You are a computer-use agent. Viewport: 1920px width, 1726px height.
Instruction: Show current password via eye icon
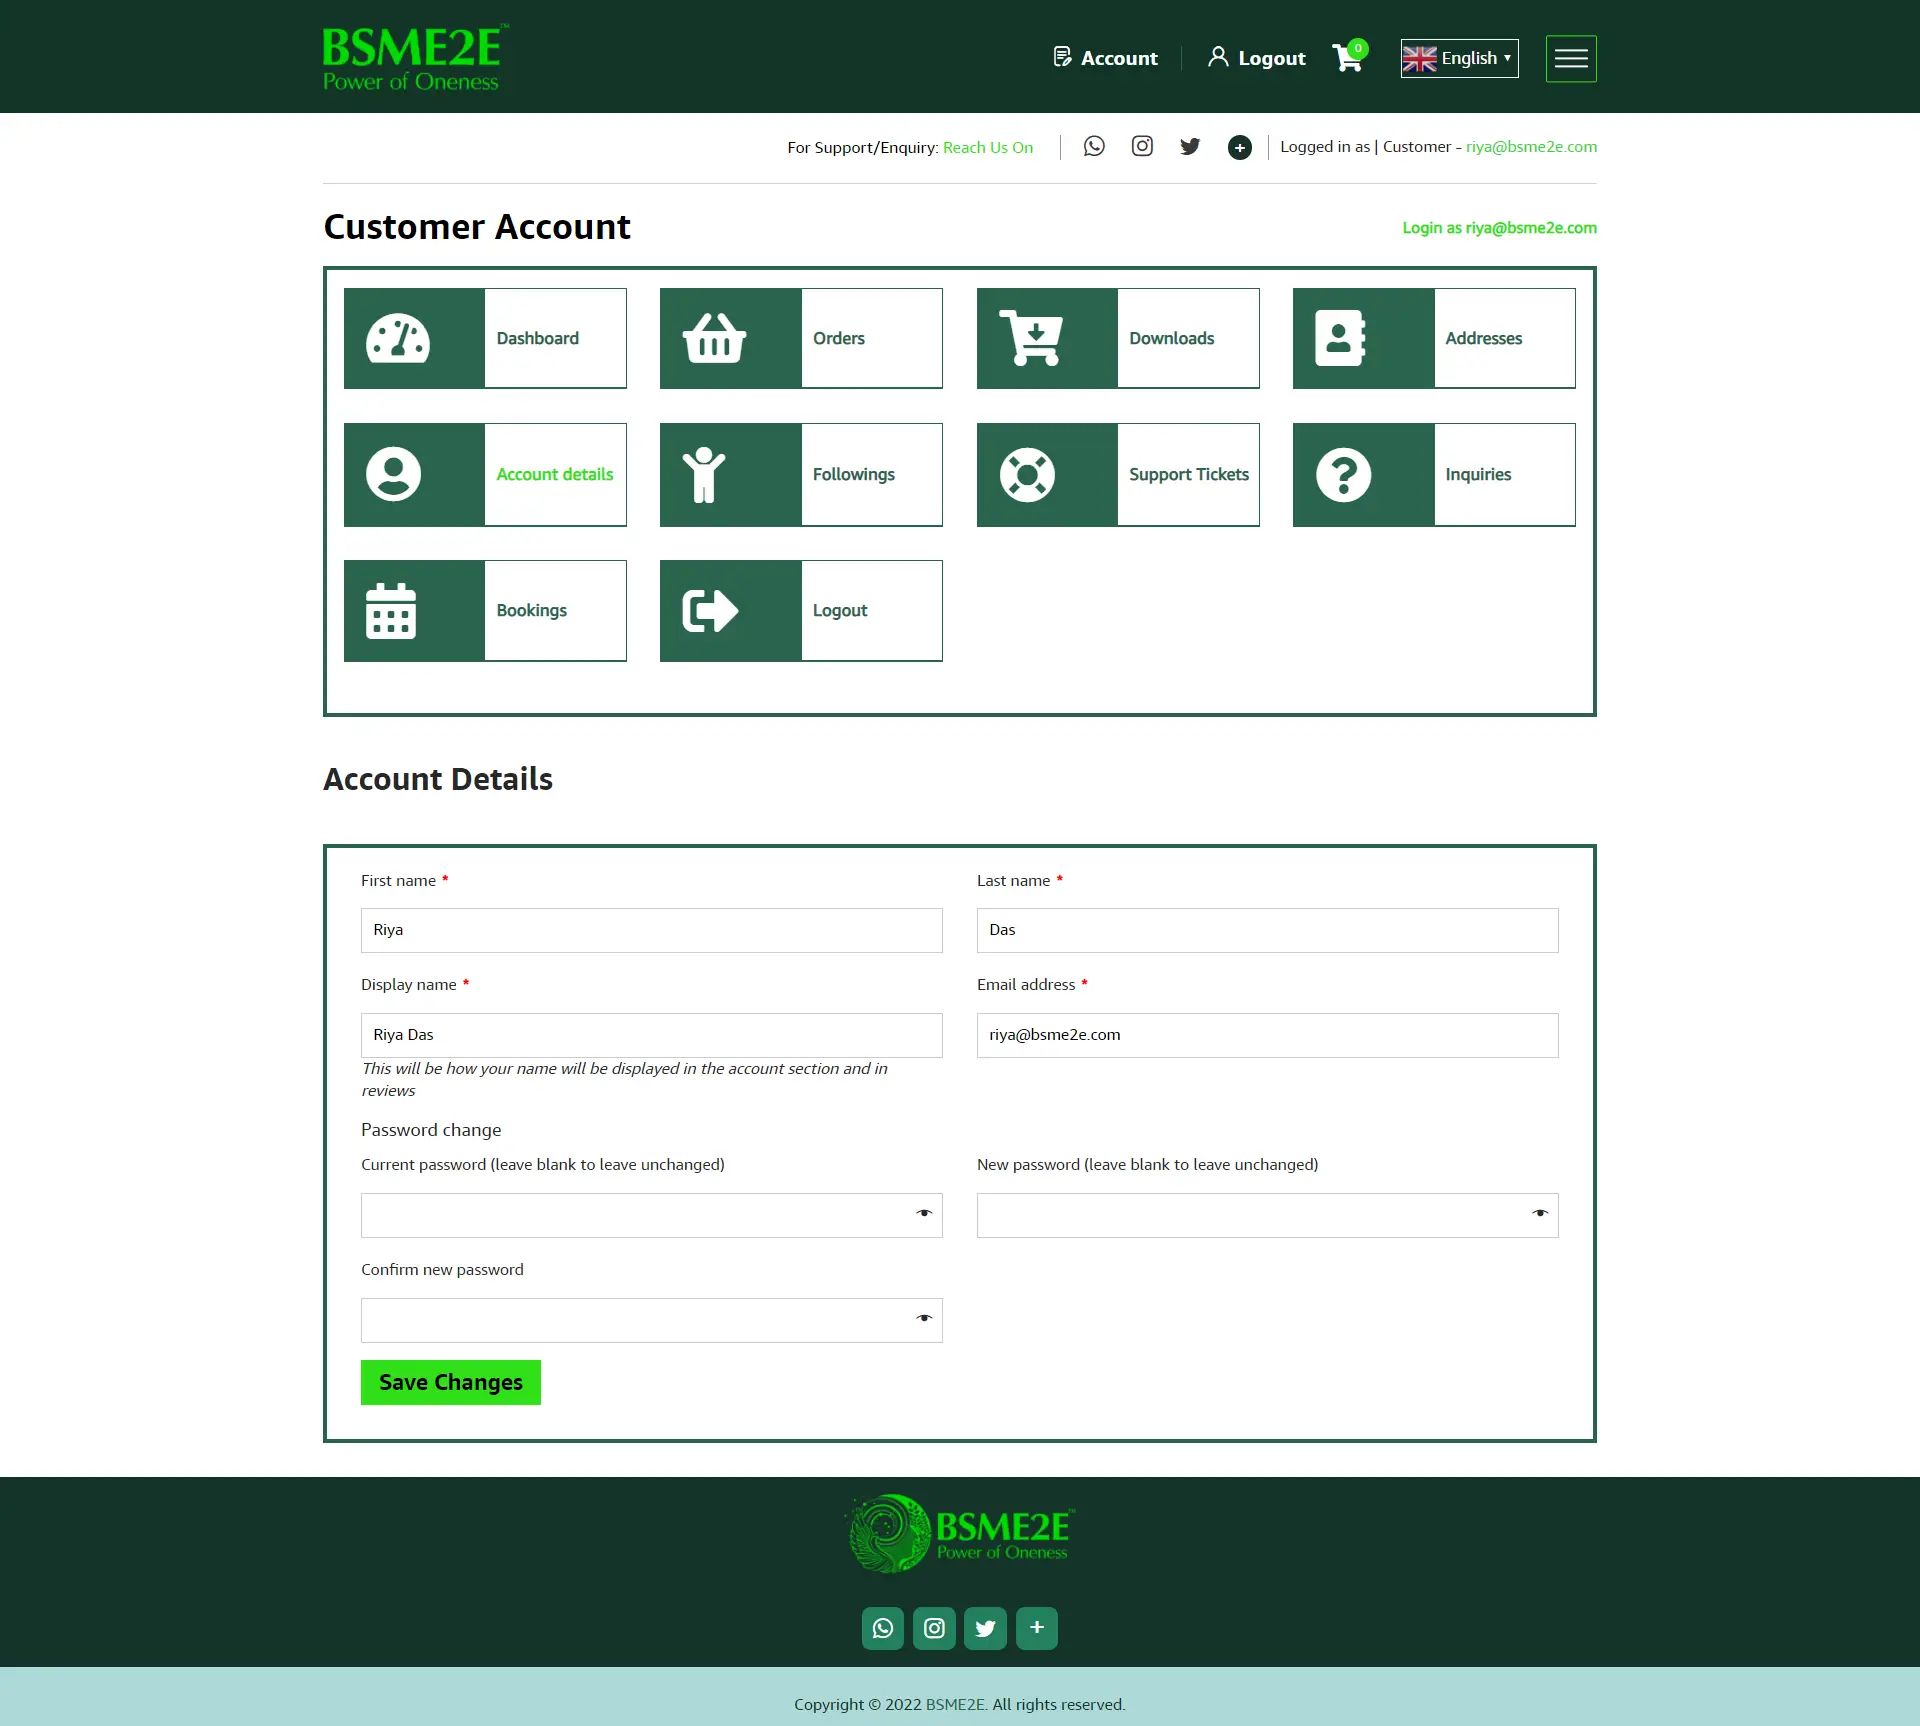tap(923, 1214)
